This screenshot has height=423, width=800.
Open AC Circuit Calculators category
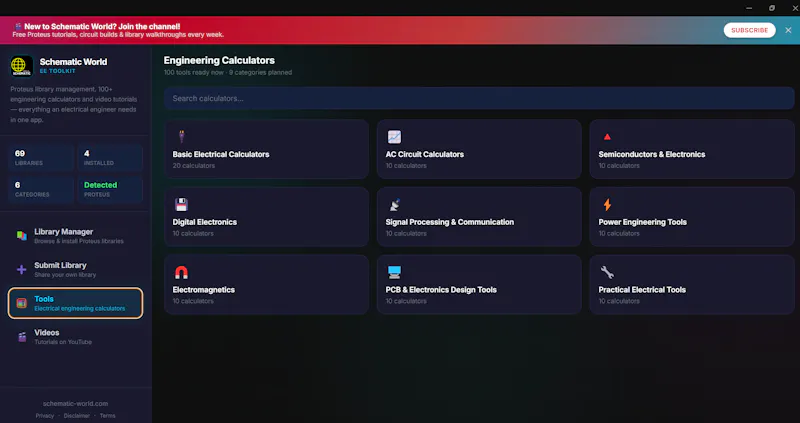(479, 149)
